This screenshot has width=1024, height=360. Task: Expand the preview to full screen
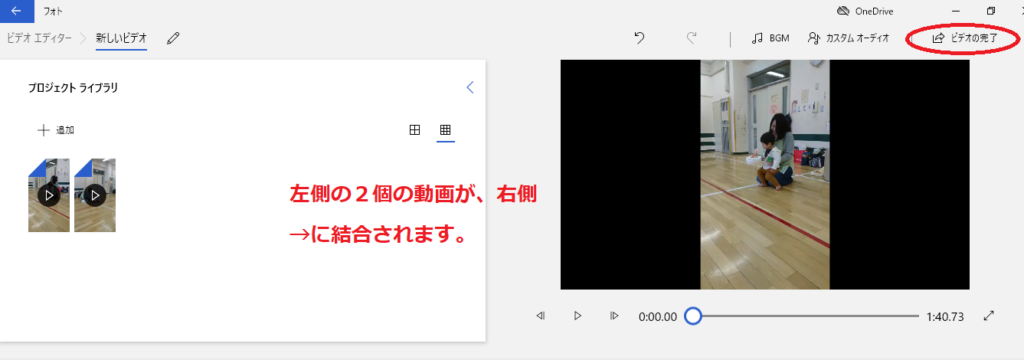click(x=989, y=316)
